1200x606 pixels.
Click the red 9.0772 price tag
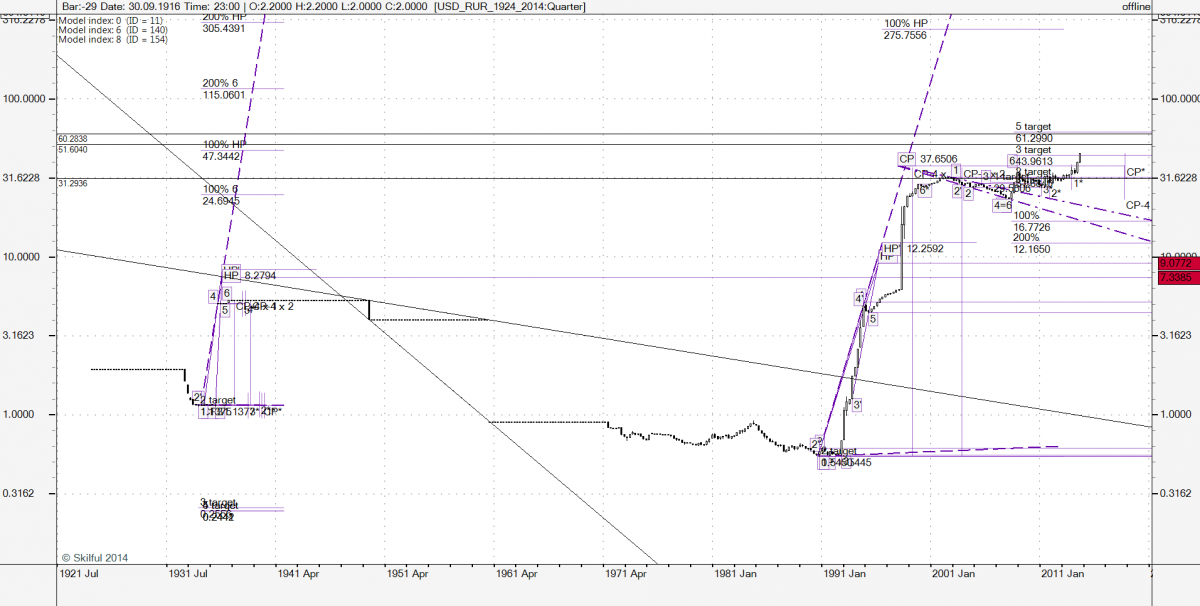point(1175,264)
